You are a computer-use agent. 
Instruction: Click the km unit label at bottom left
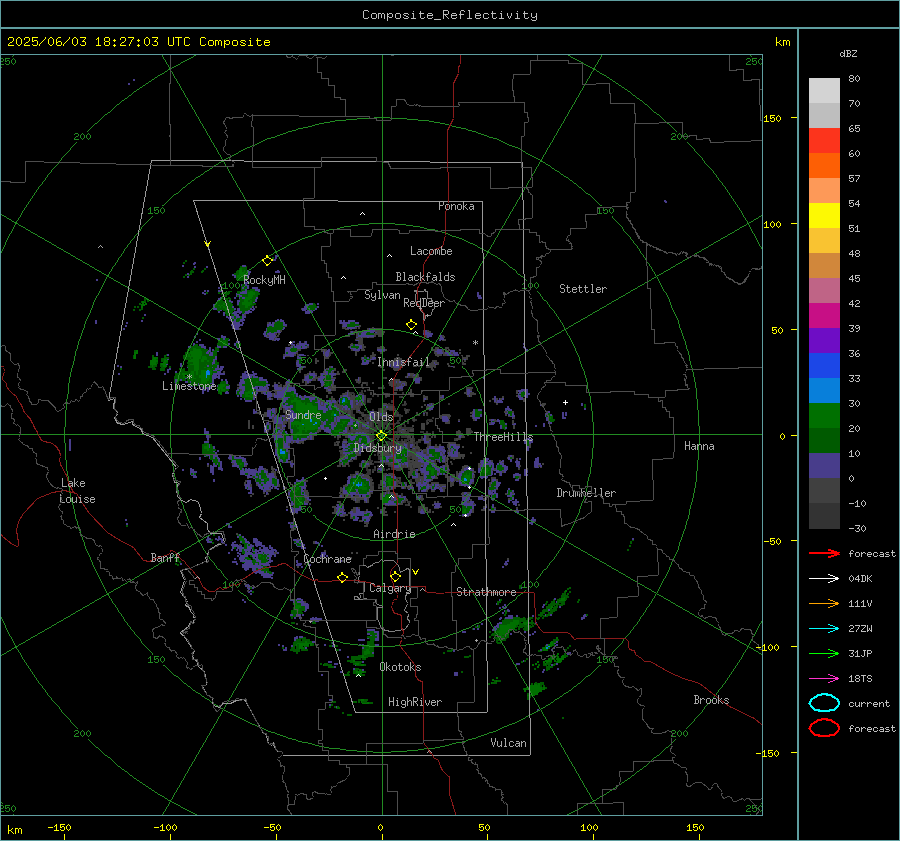[x=14, y=830]
